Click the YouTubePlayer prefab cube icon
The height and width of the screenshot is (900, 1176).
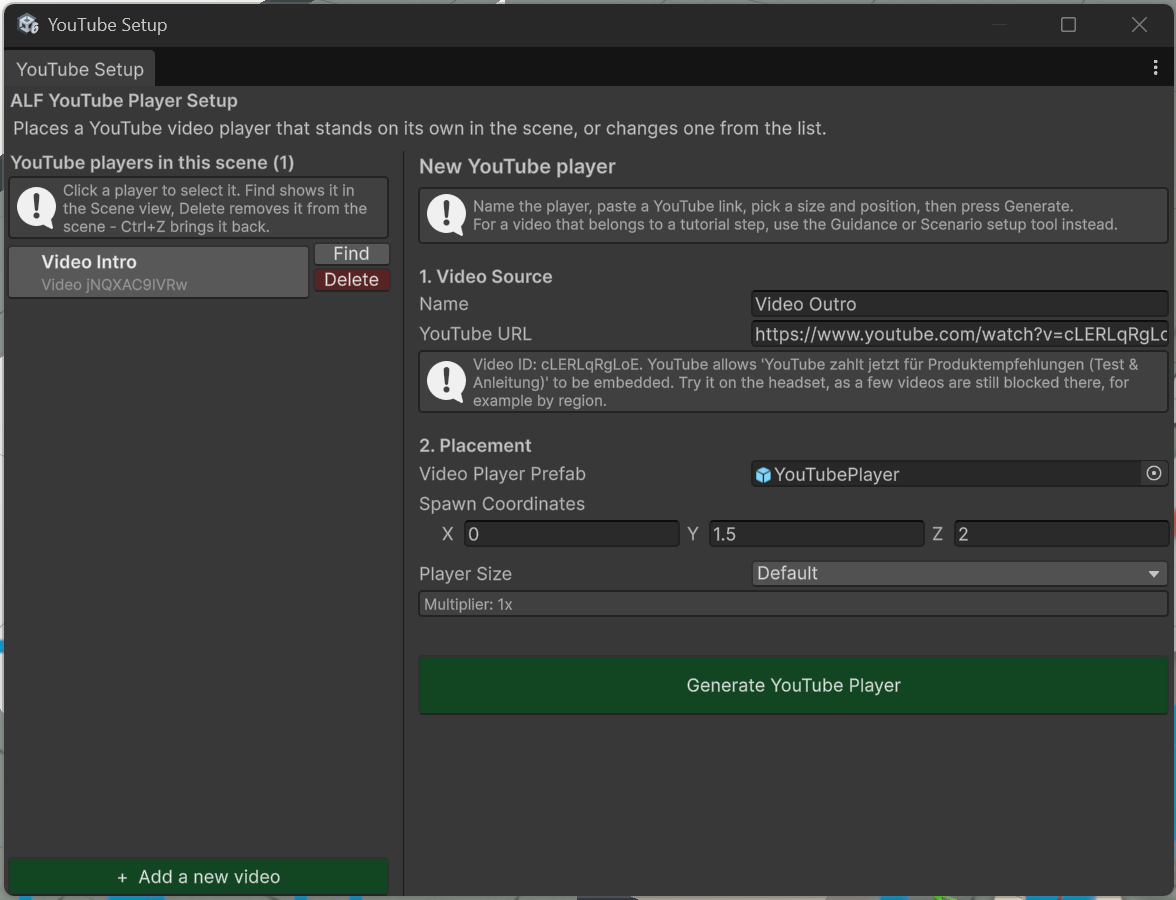763,475
